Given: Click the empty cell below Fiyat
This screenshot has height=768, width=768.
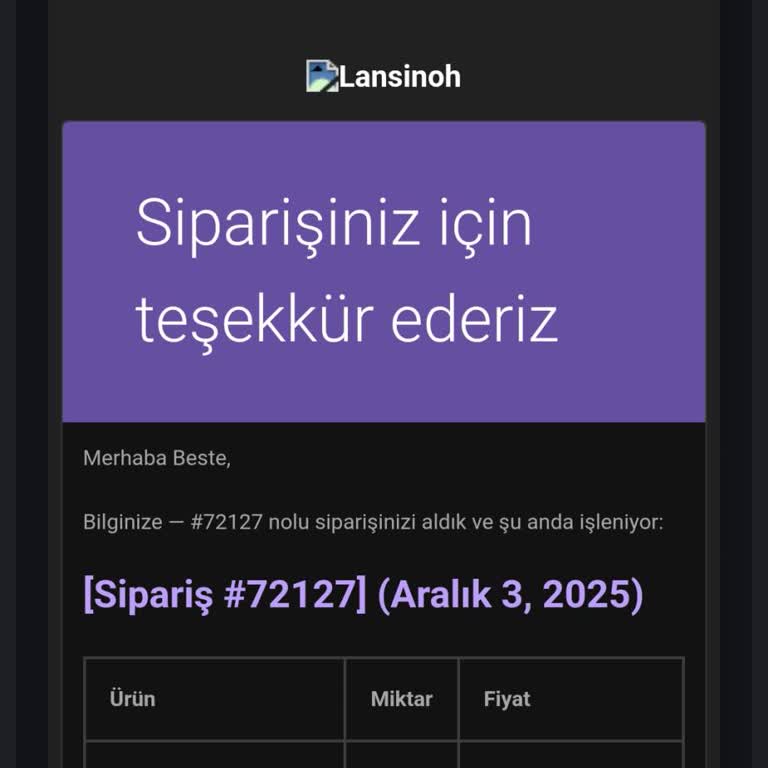Looking at the screenshot, I should (x=570, y=754).
